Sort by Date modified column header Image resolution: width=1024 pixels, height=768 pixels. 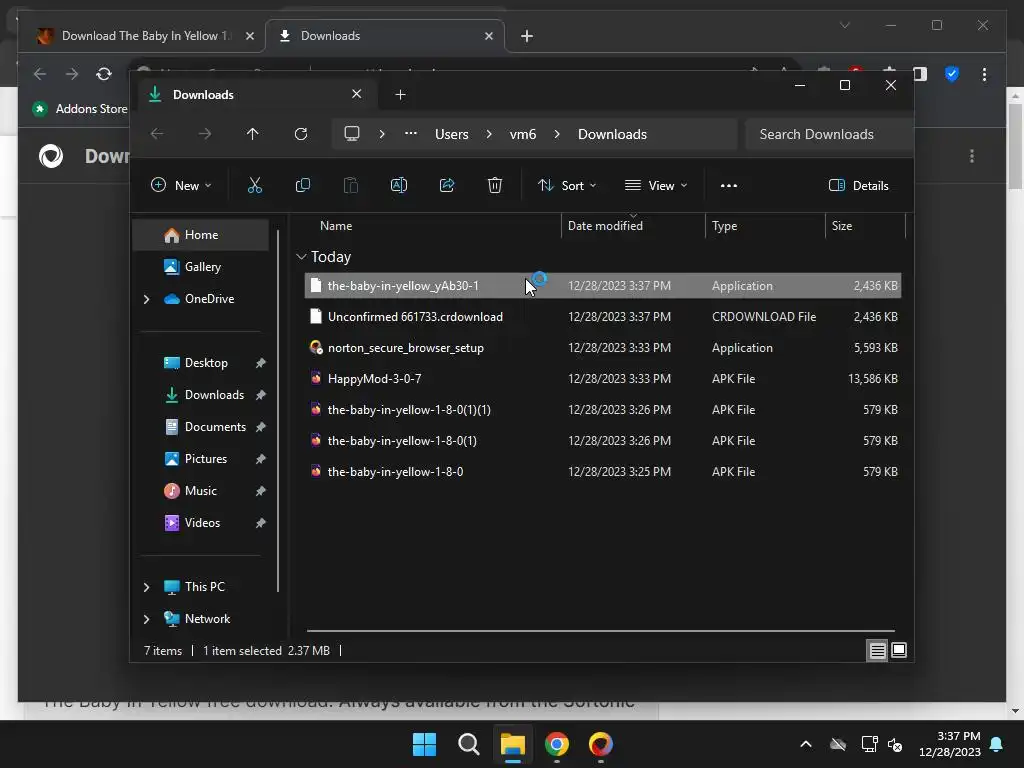point(605,225)
